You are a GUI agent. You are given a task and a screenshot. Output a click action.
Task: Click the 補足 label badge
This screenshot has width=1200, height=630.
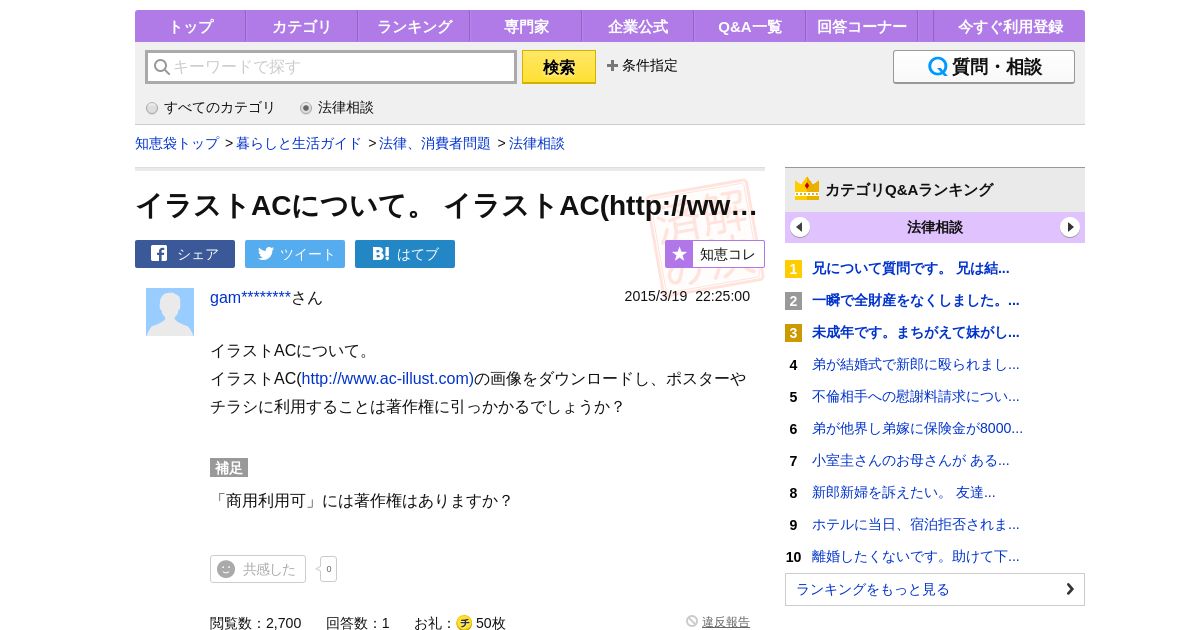(229, 467)
